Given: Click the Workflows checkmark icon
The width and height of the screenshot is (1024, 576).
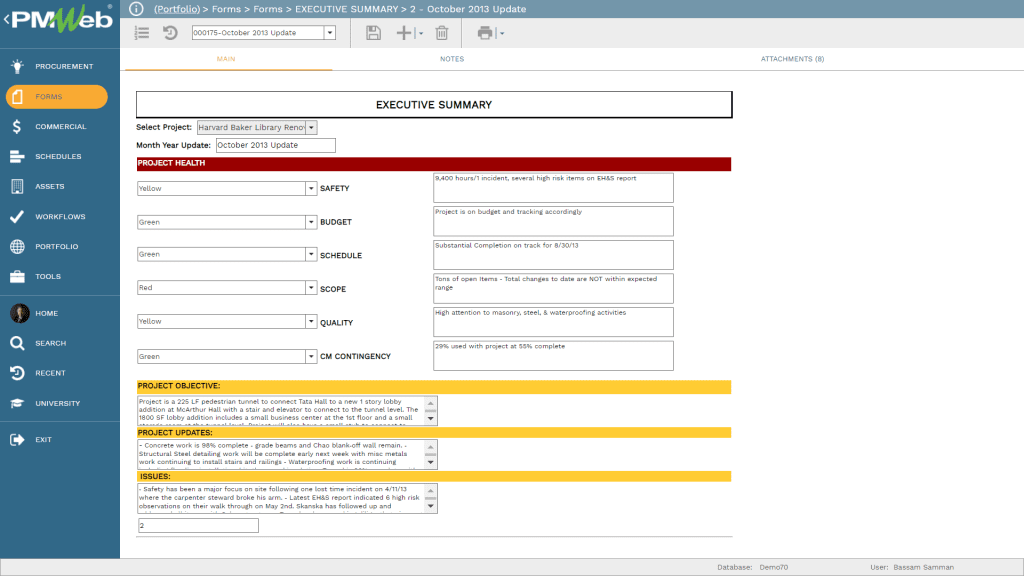Looking at the screenshot, I should 17,217.
